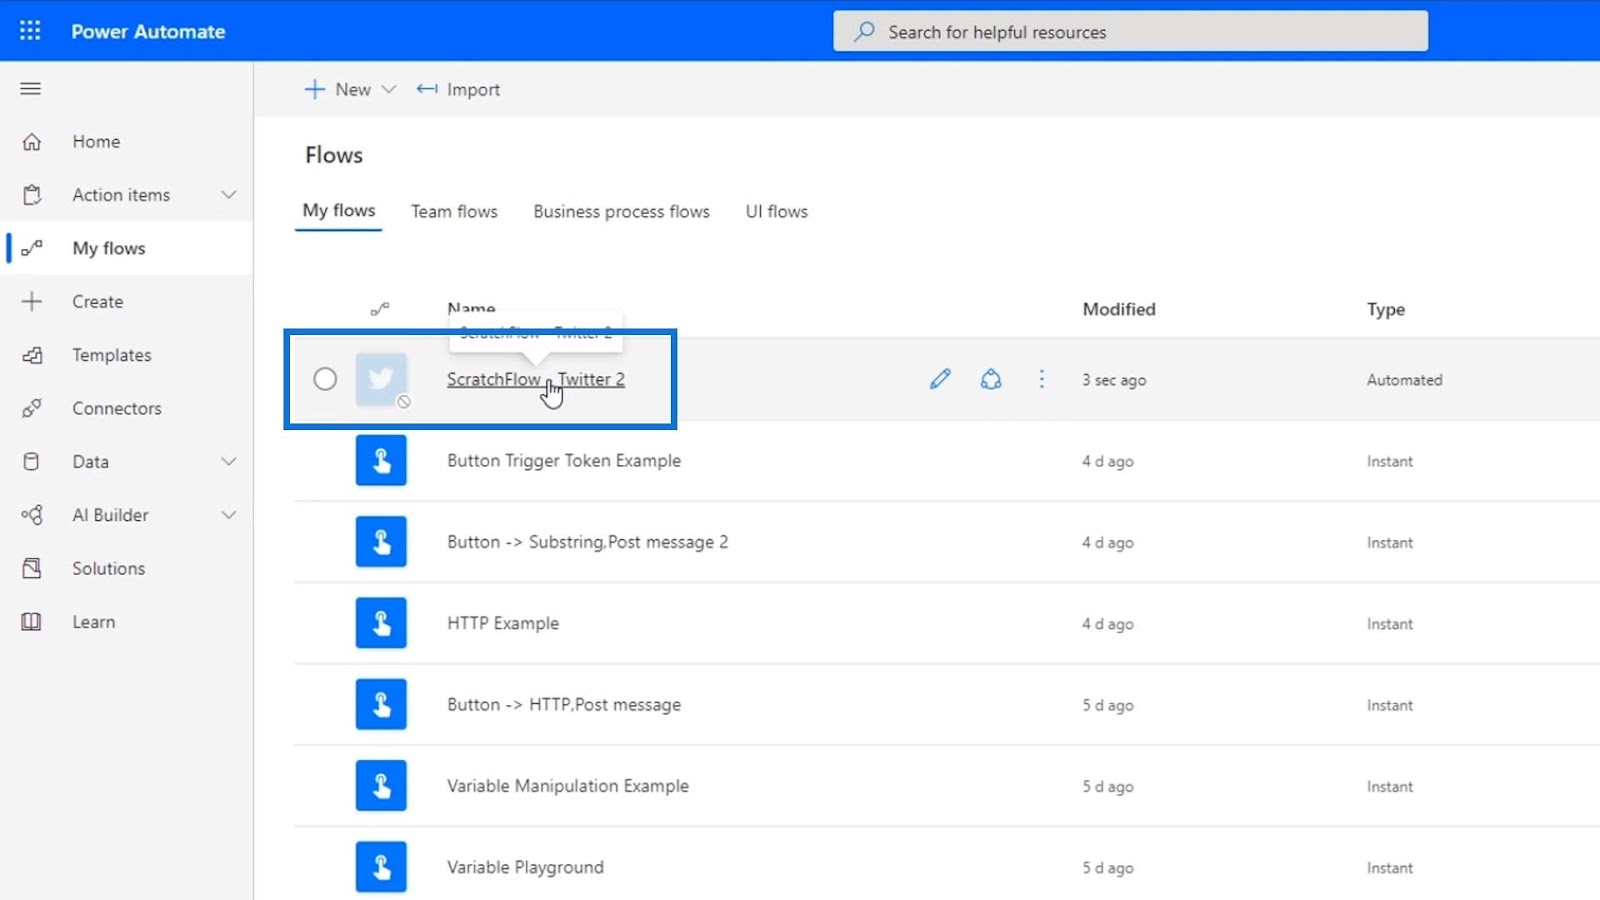
Task: Click the Twitter icon of ScratchFlow flow
Action: [381, 379]
